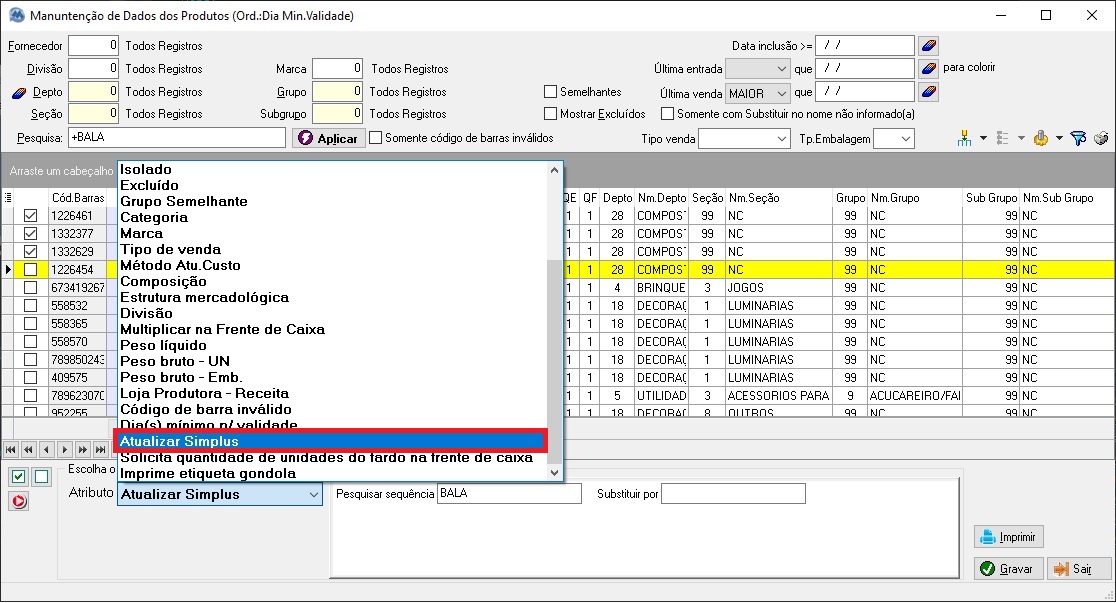Expand arrow next to hierarchy grouping icon

pos(984,138)
